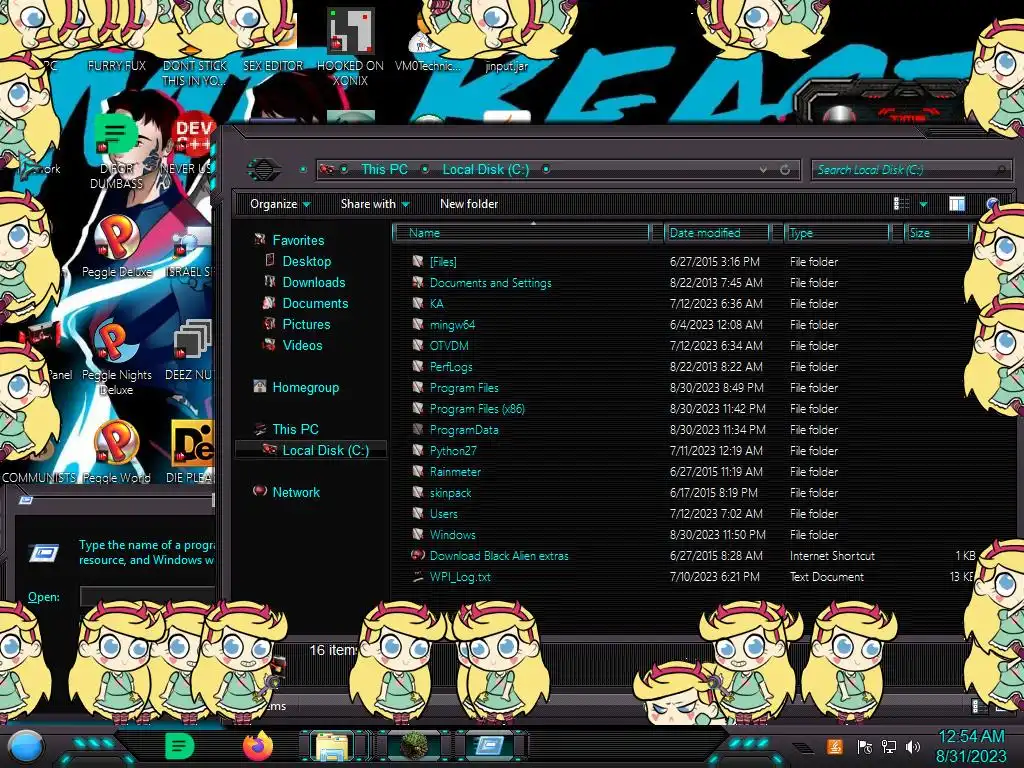Select the ProgramData folder

tap(464, 430)
